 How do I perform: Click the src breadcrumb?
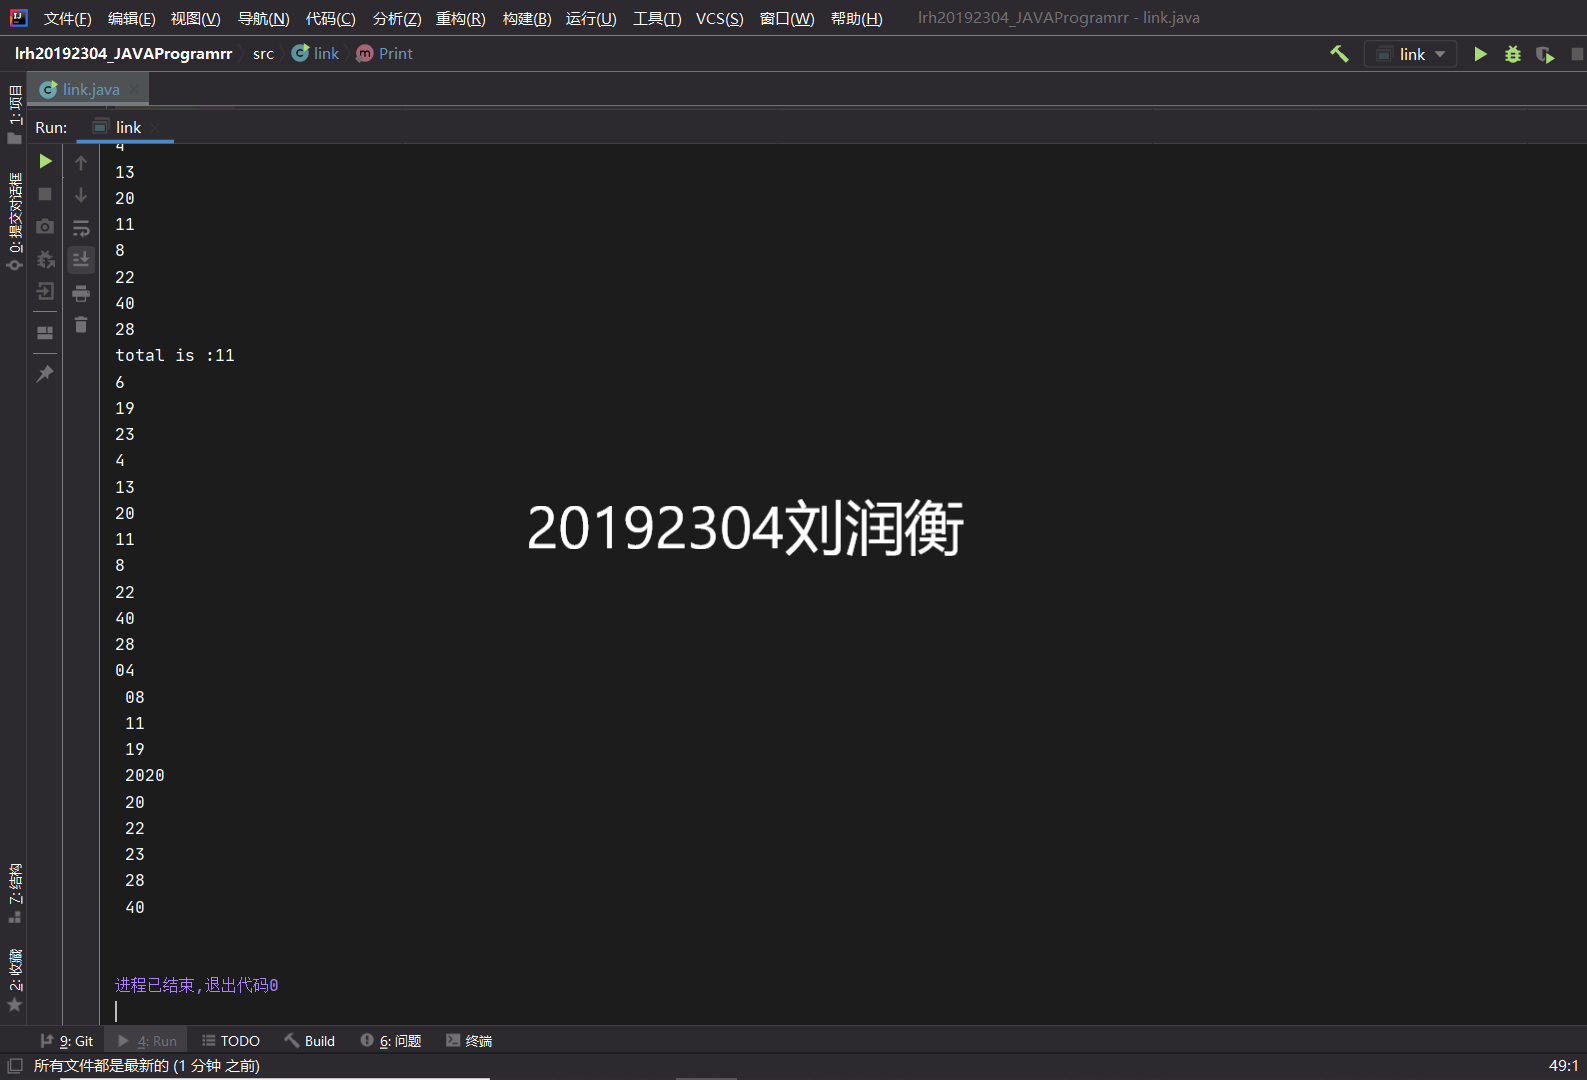263,54
